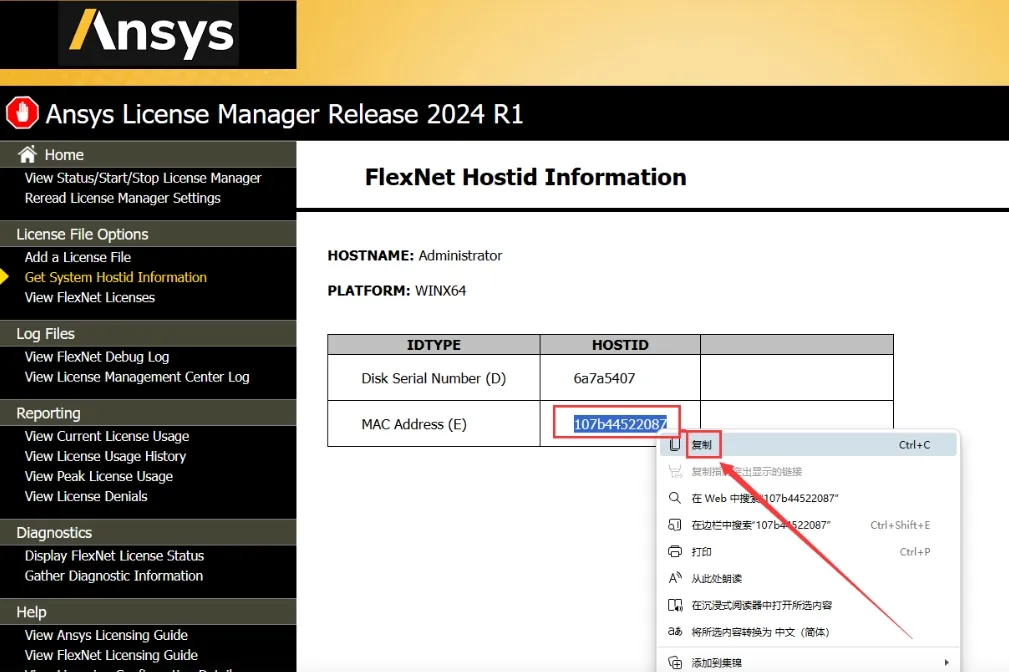The width and height of the screenshot is (1009, 672).
Task: Click the add to collections icon
Action: click(674, 662)
